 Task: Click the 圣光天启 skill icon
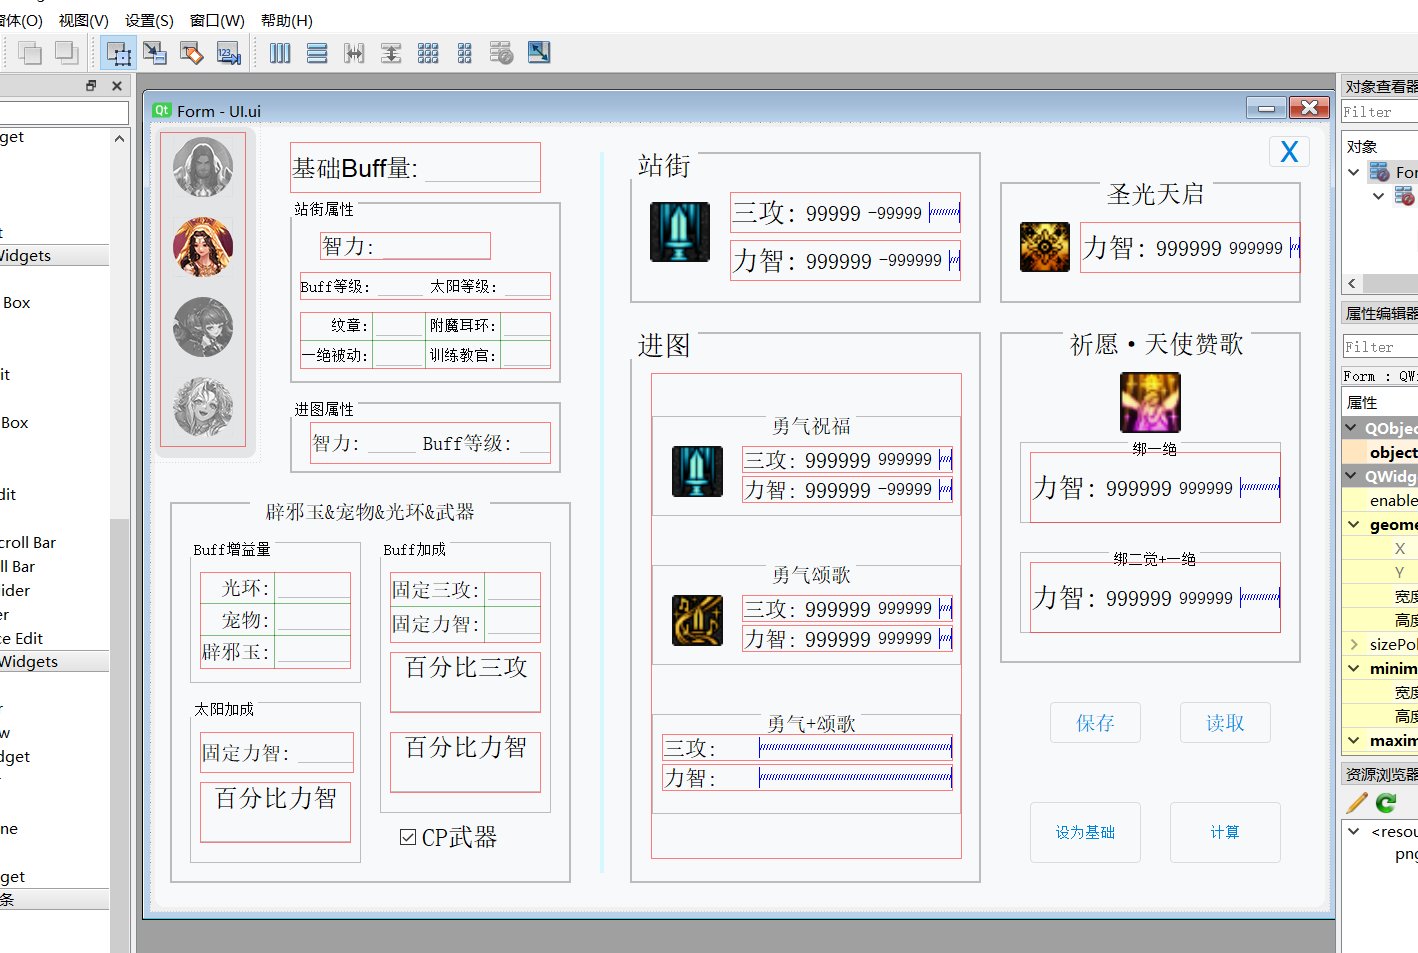pos(1045,247)
